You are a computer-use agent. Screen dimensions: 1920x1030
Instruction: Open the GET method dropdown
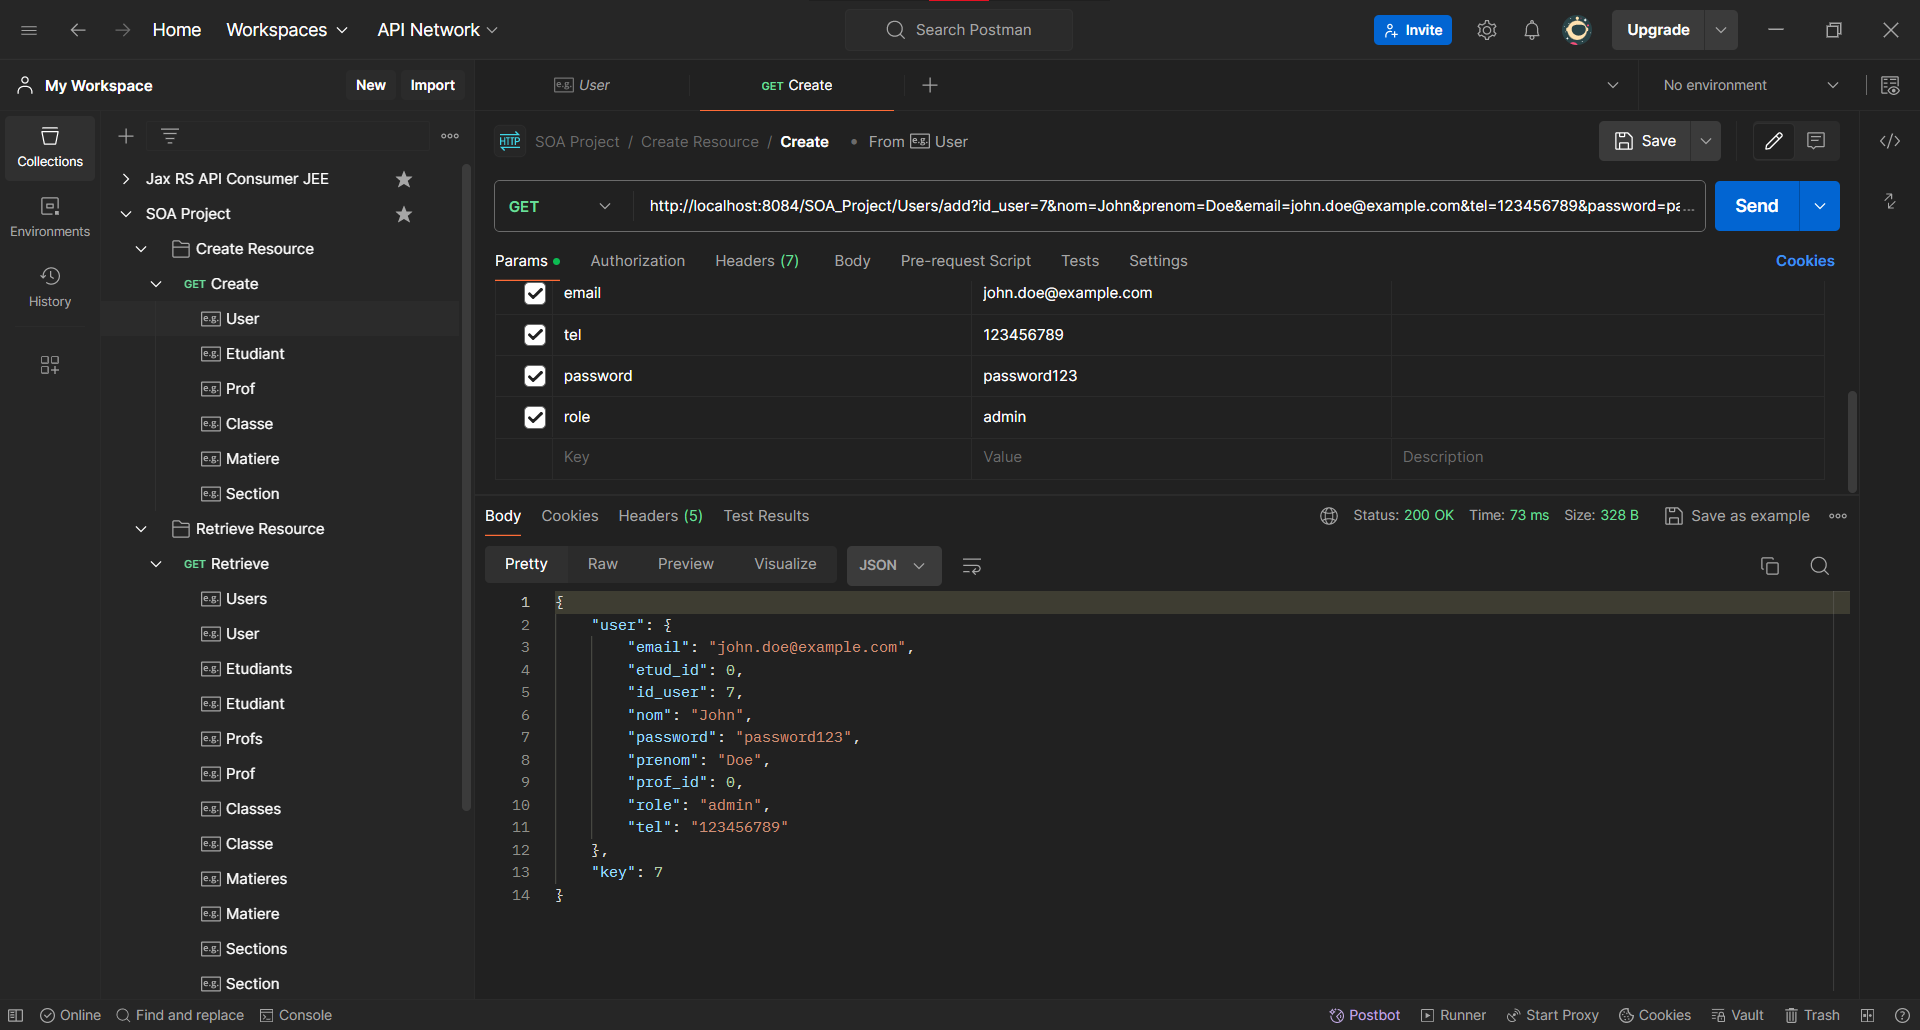pos(562,206)
